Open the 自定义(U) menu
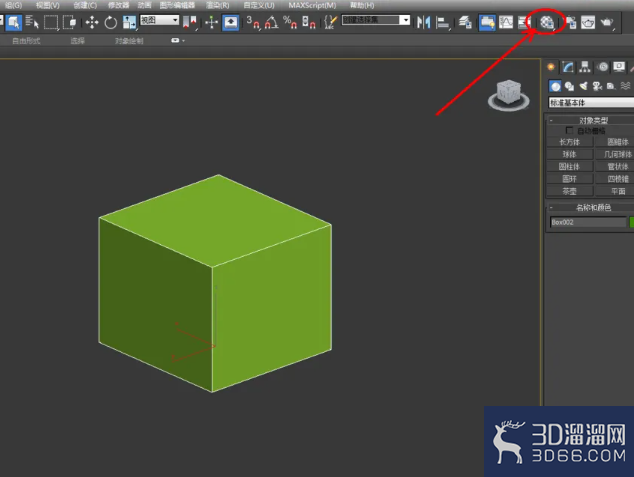The height and width of the screenshot is (477, 634). click(259, 5)
